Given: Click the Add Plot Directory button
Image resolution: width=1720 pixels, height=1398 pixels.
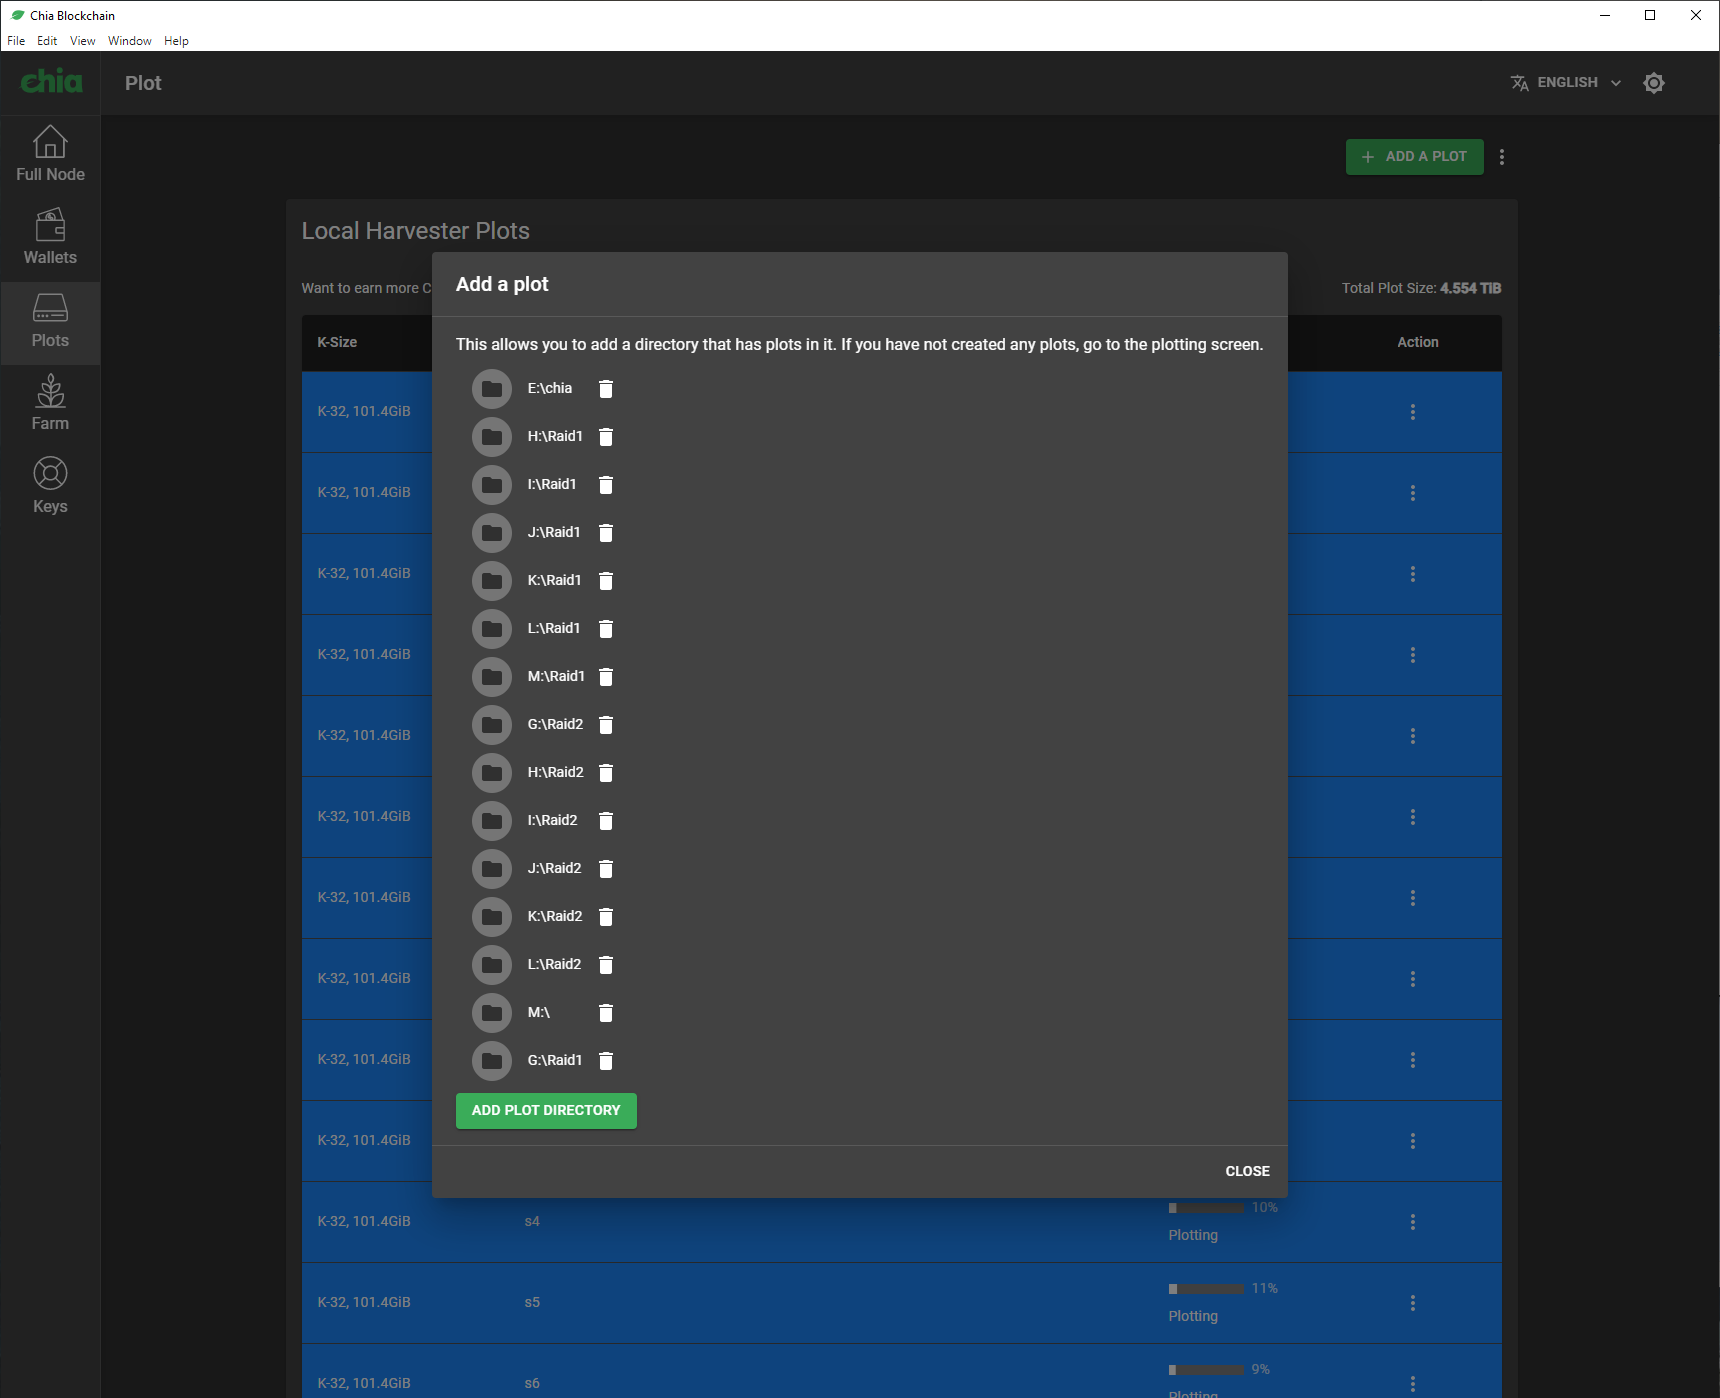Looking at the screenshot, I should coord(546,1110).
